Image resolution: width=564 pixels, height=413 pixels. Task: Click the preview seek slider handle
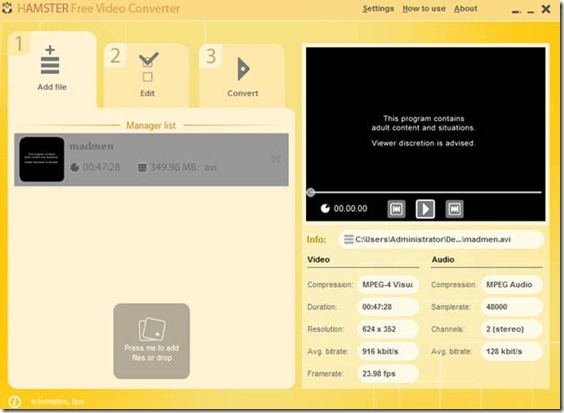point(311,192)
